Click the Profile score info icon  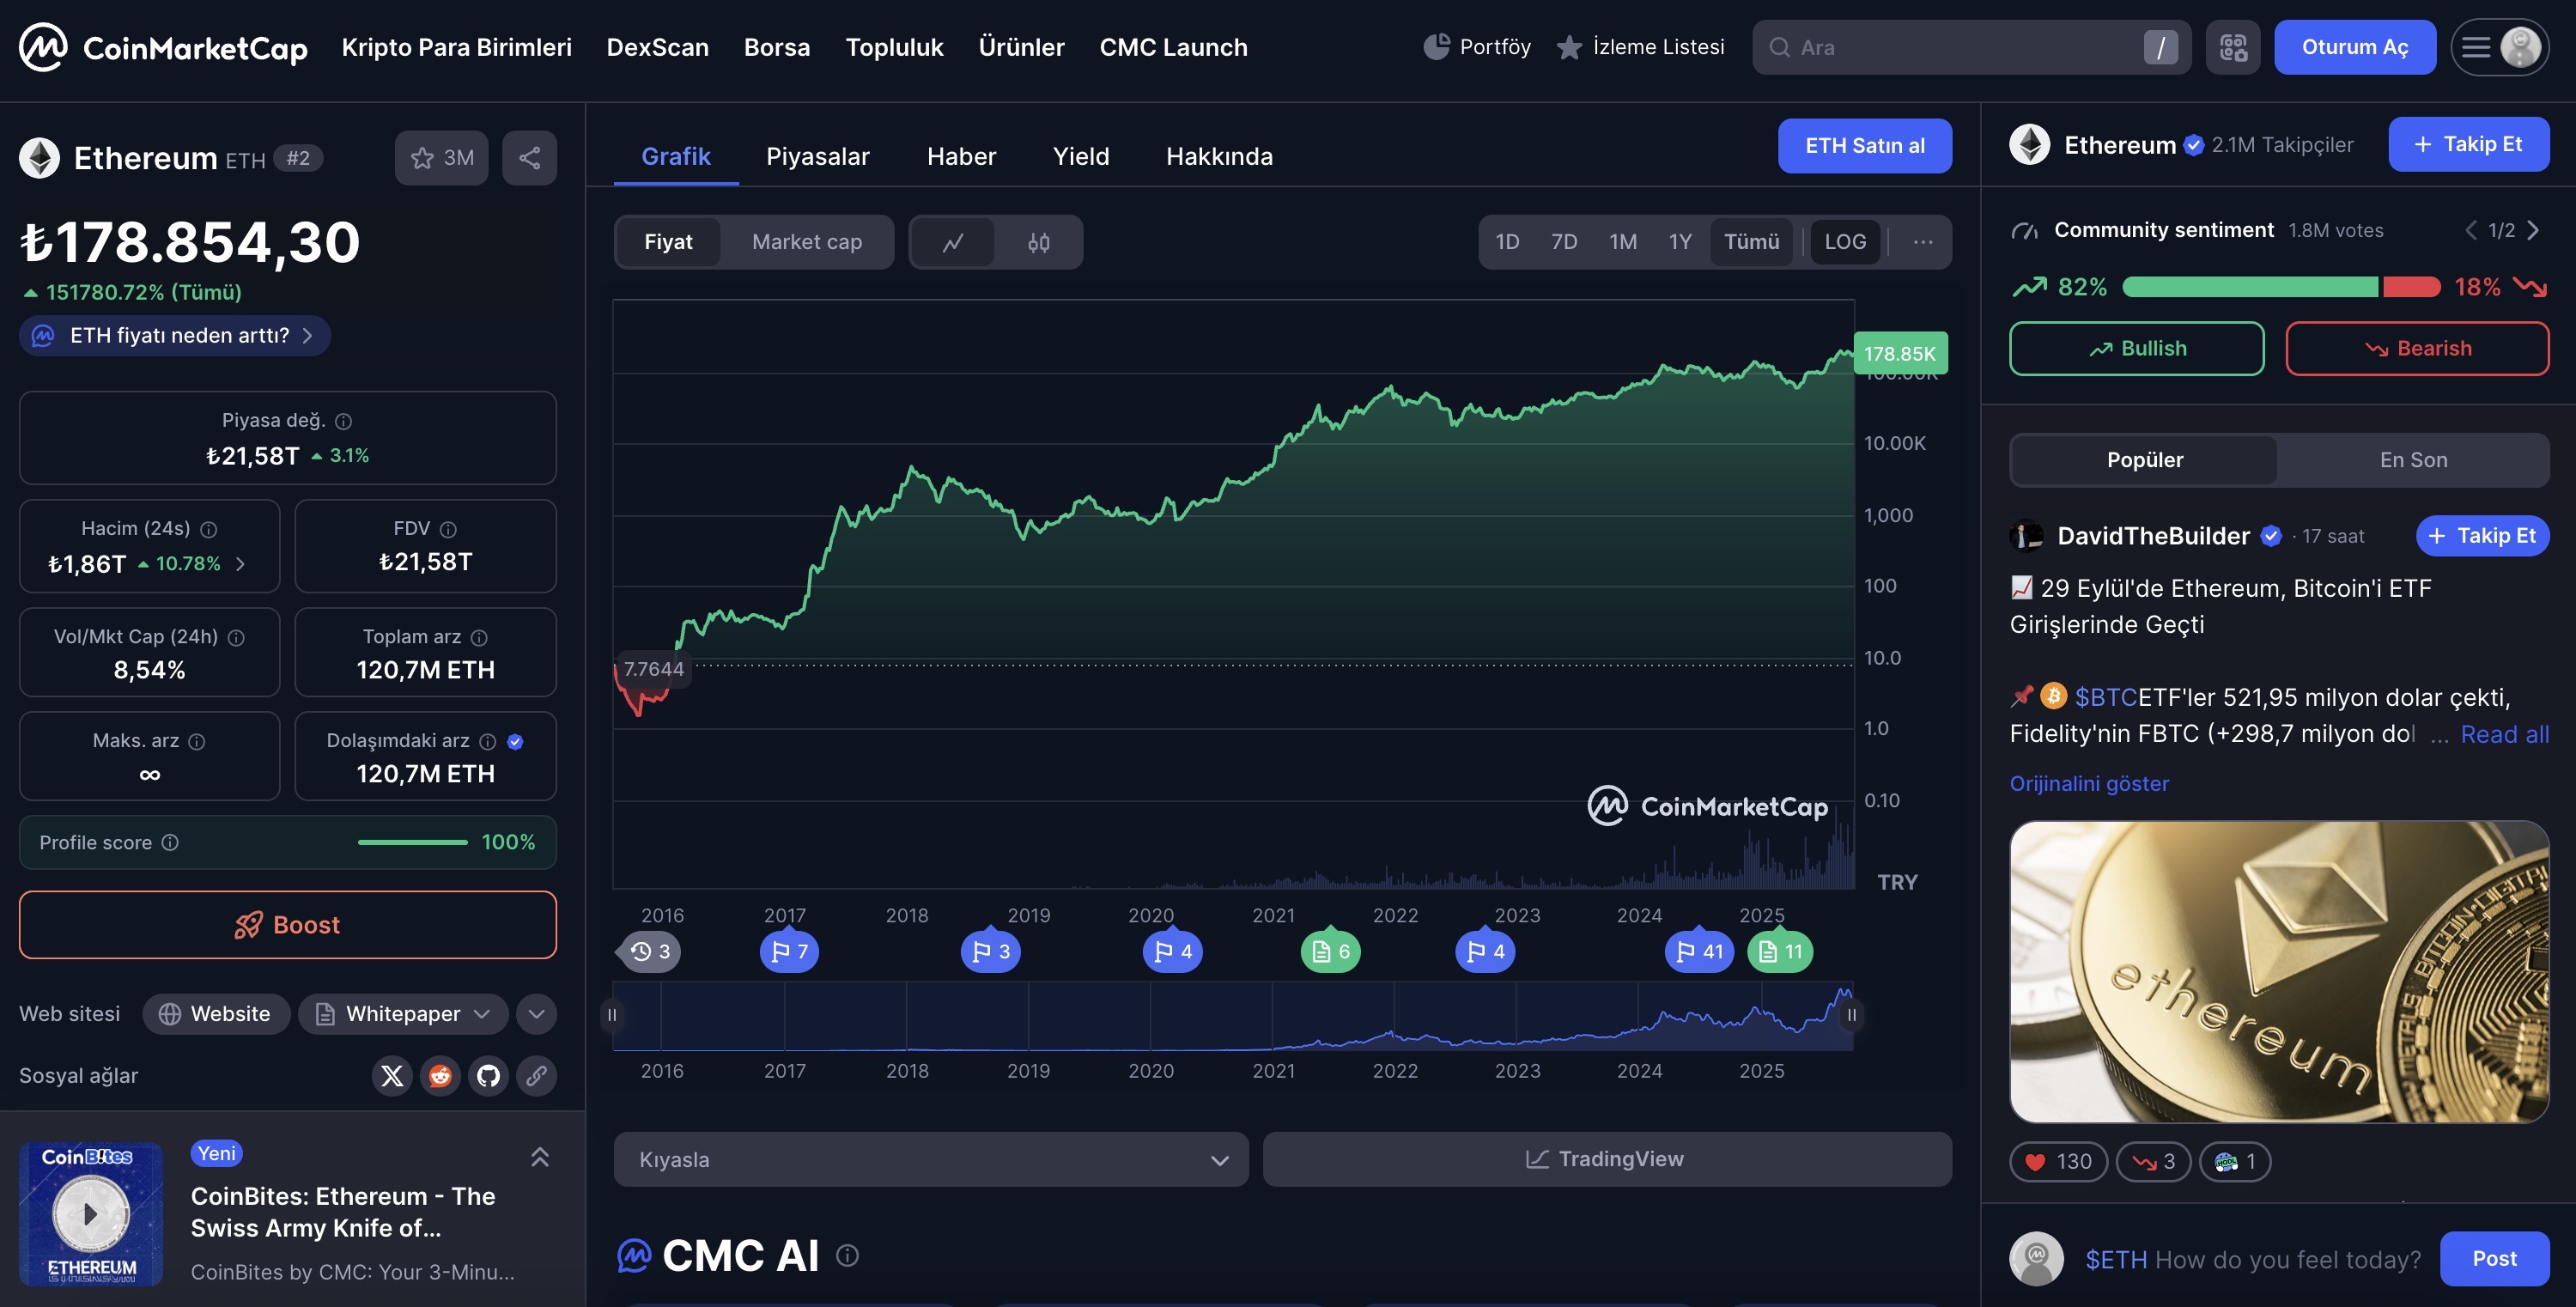[x=170, y=842]
